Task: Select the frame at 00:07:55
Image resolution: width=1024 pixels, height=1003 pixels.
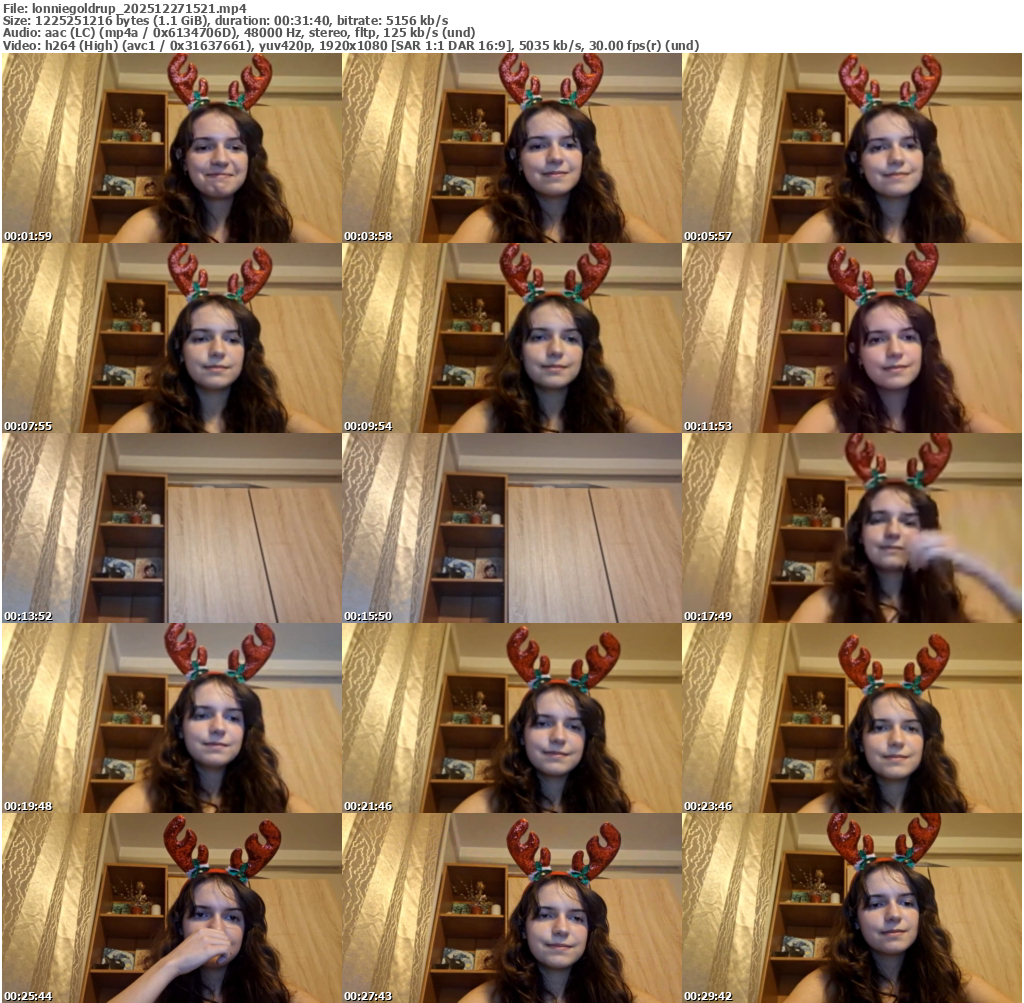Action: 172,338
